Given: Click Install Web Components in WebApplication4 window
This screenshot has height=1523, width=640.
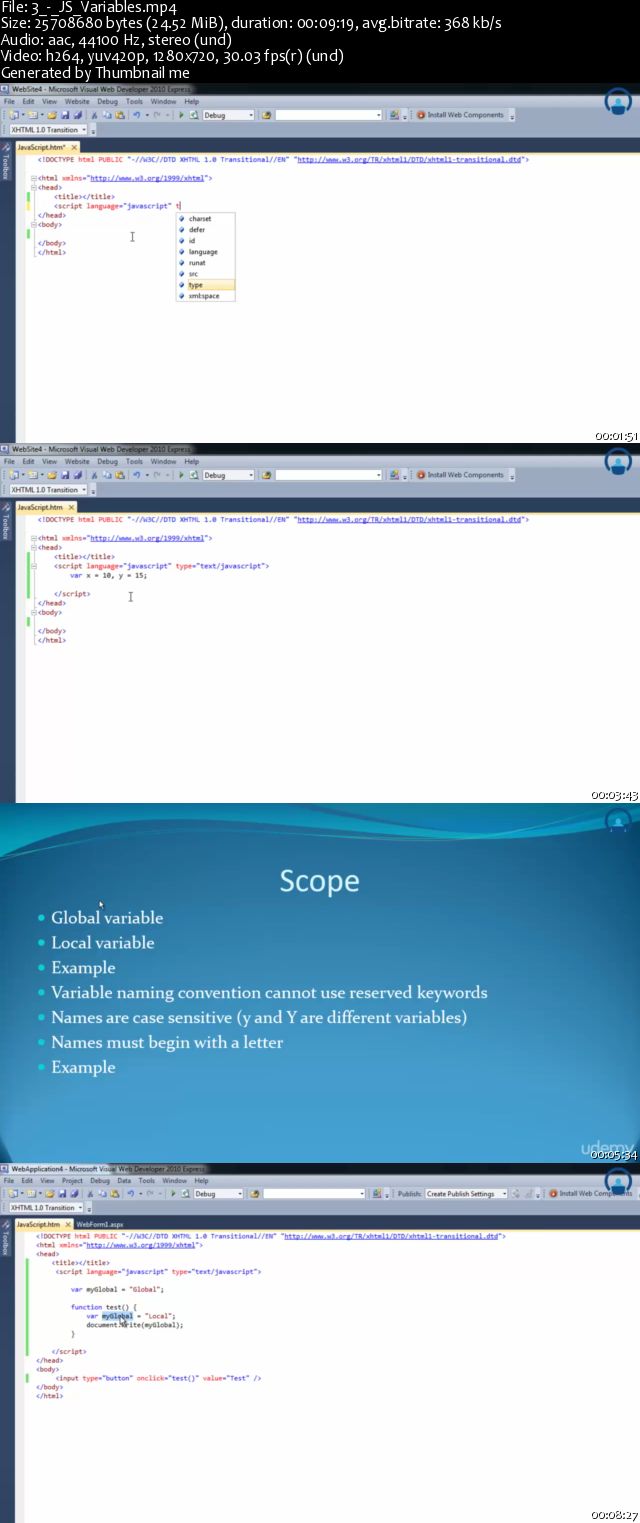Looking at the screenshot, I should [588, 1193].
